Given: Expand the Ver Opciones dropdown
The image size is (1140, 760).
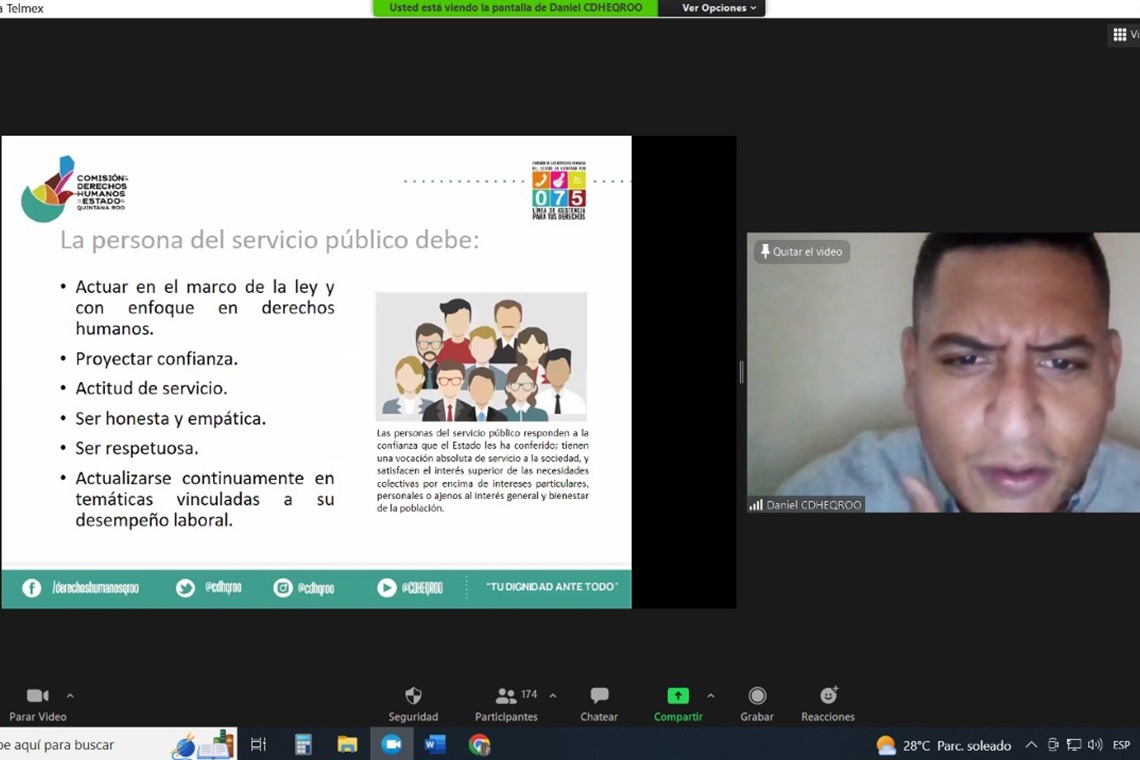Looking at the screenshot, I should click(718, 8).
